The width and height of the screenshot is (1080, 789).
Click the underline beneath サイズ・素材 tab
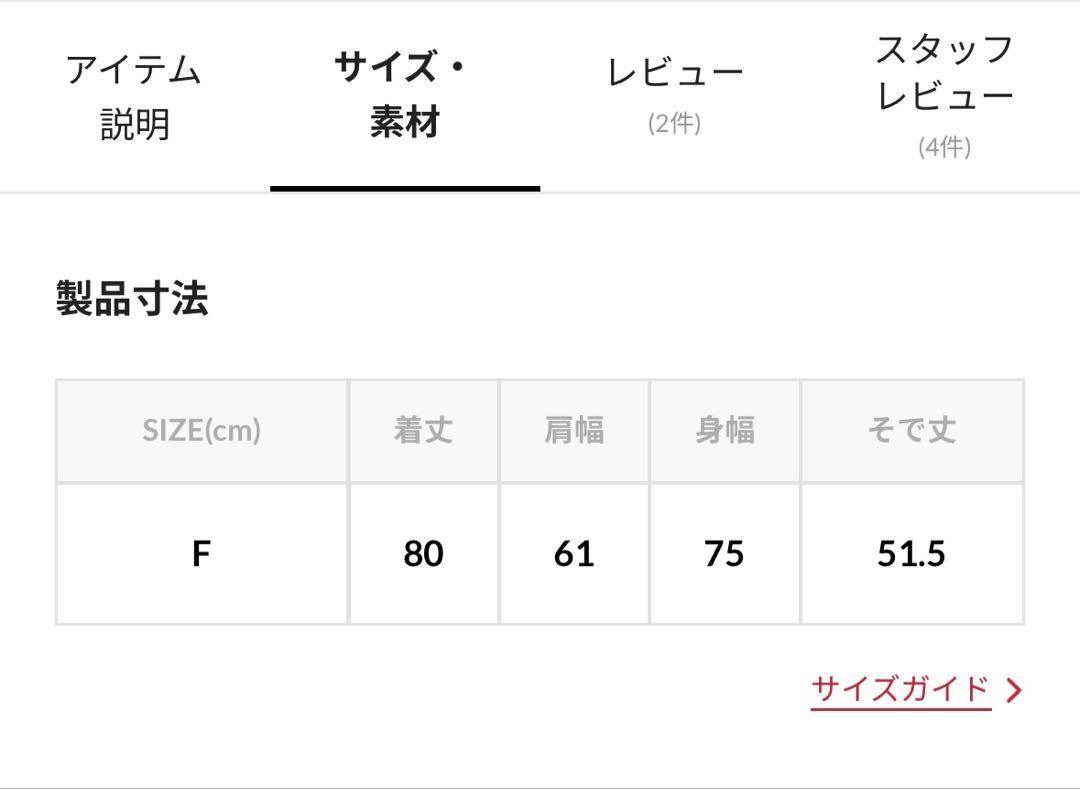[x=405, y=188]
